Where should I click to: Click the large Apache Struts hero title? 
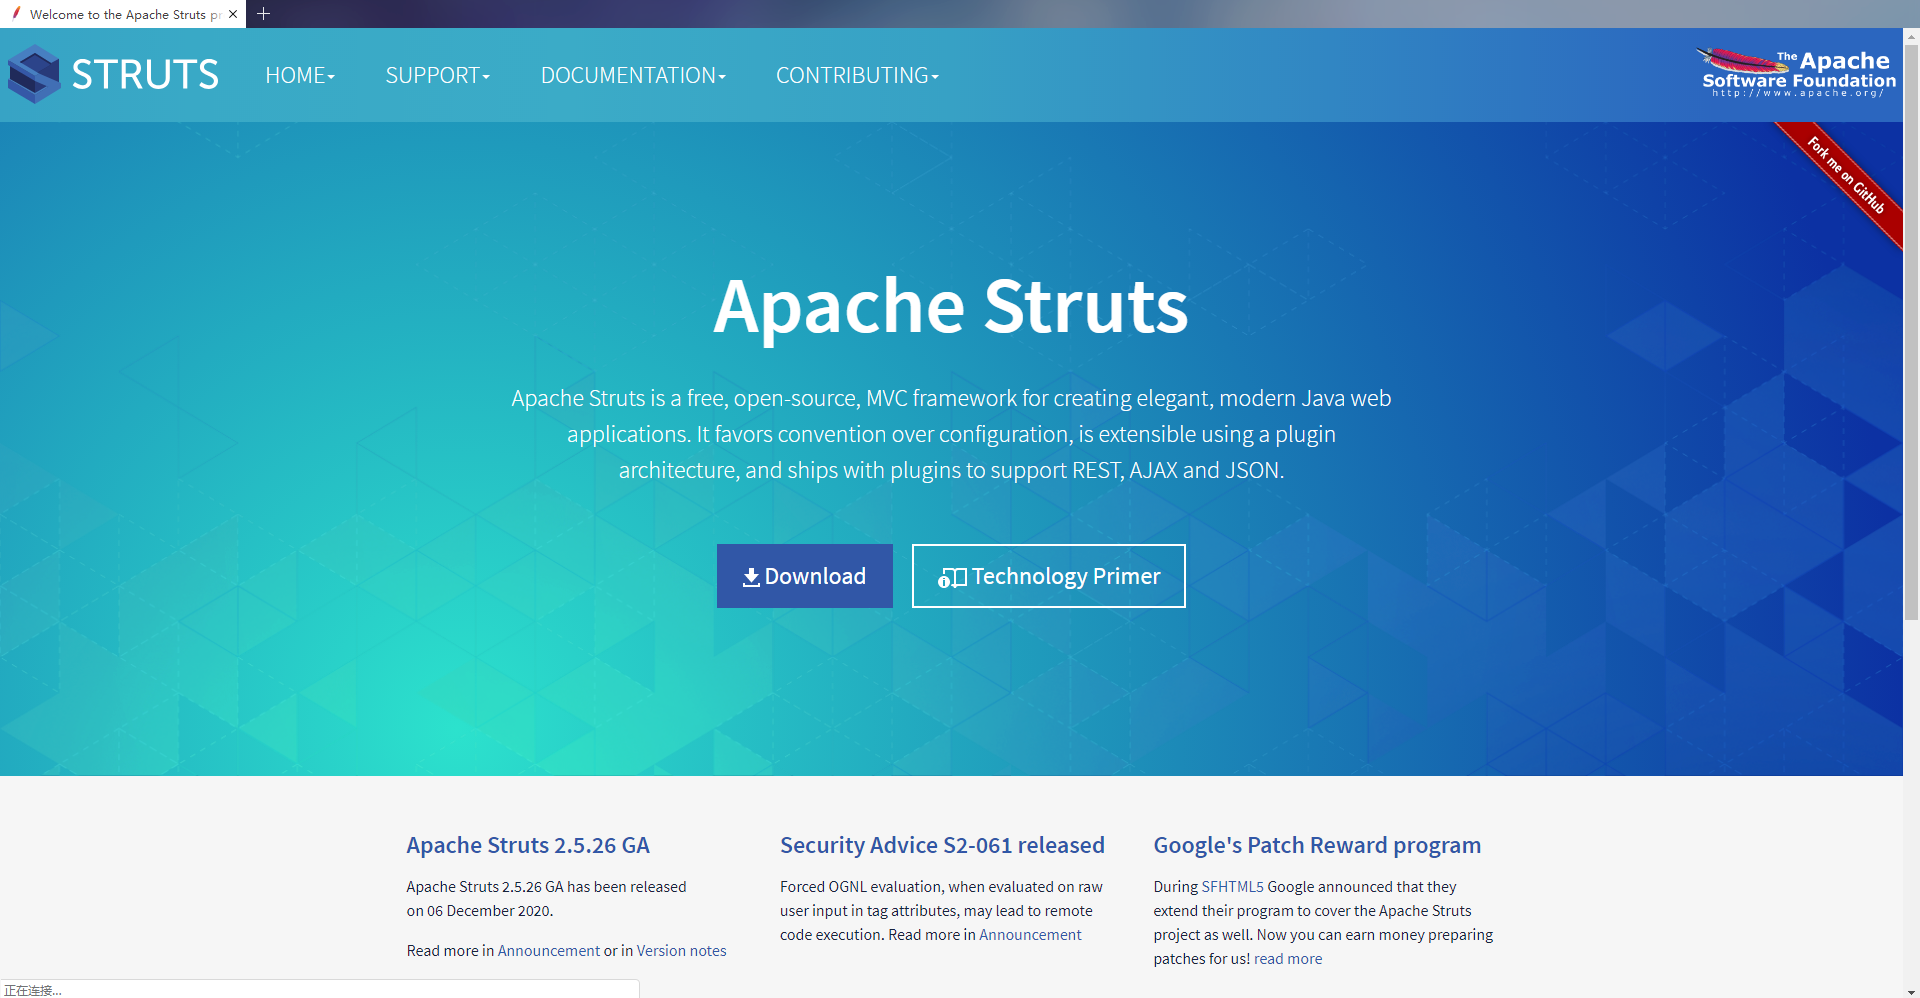tap(951, 306)
